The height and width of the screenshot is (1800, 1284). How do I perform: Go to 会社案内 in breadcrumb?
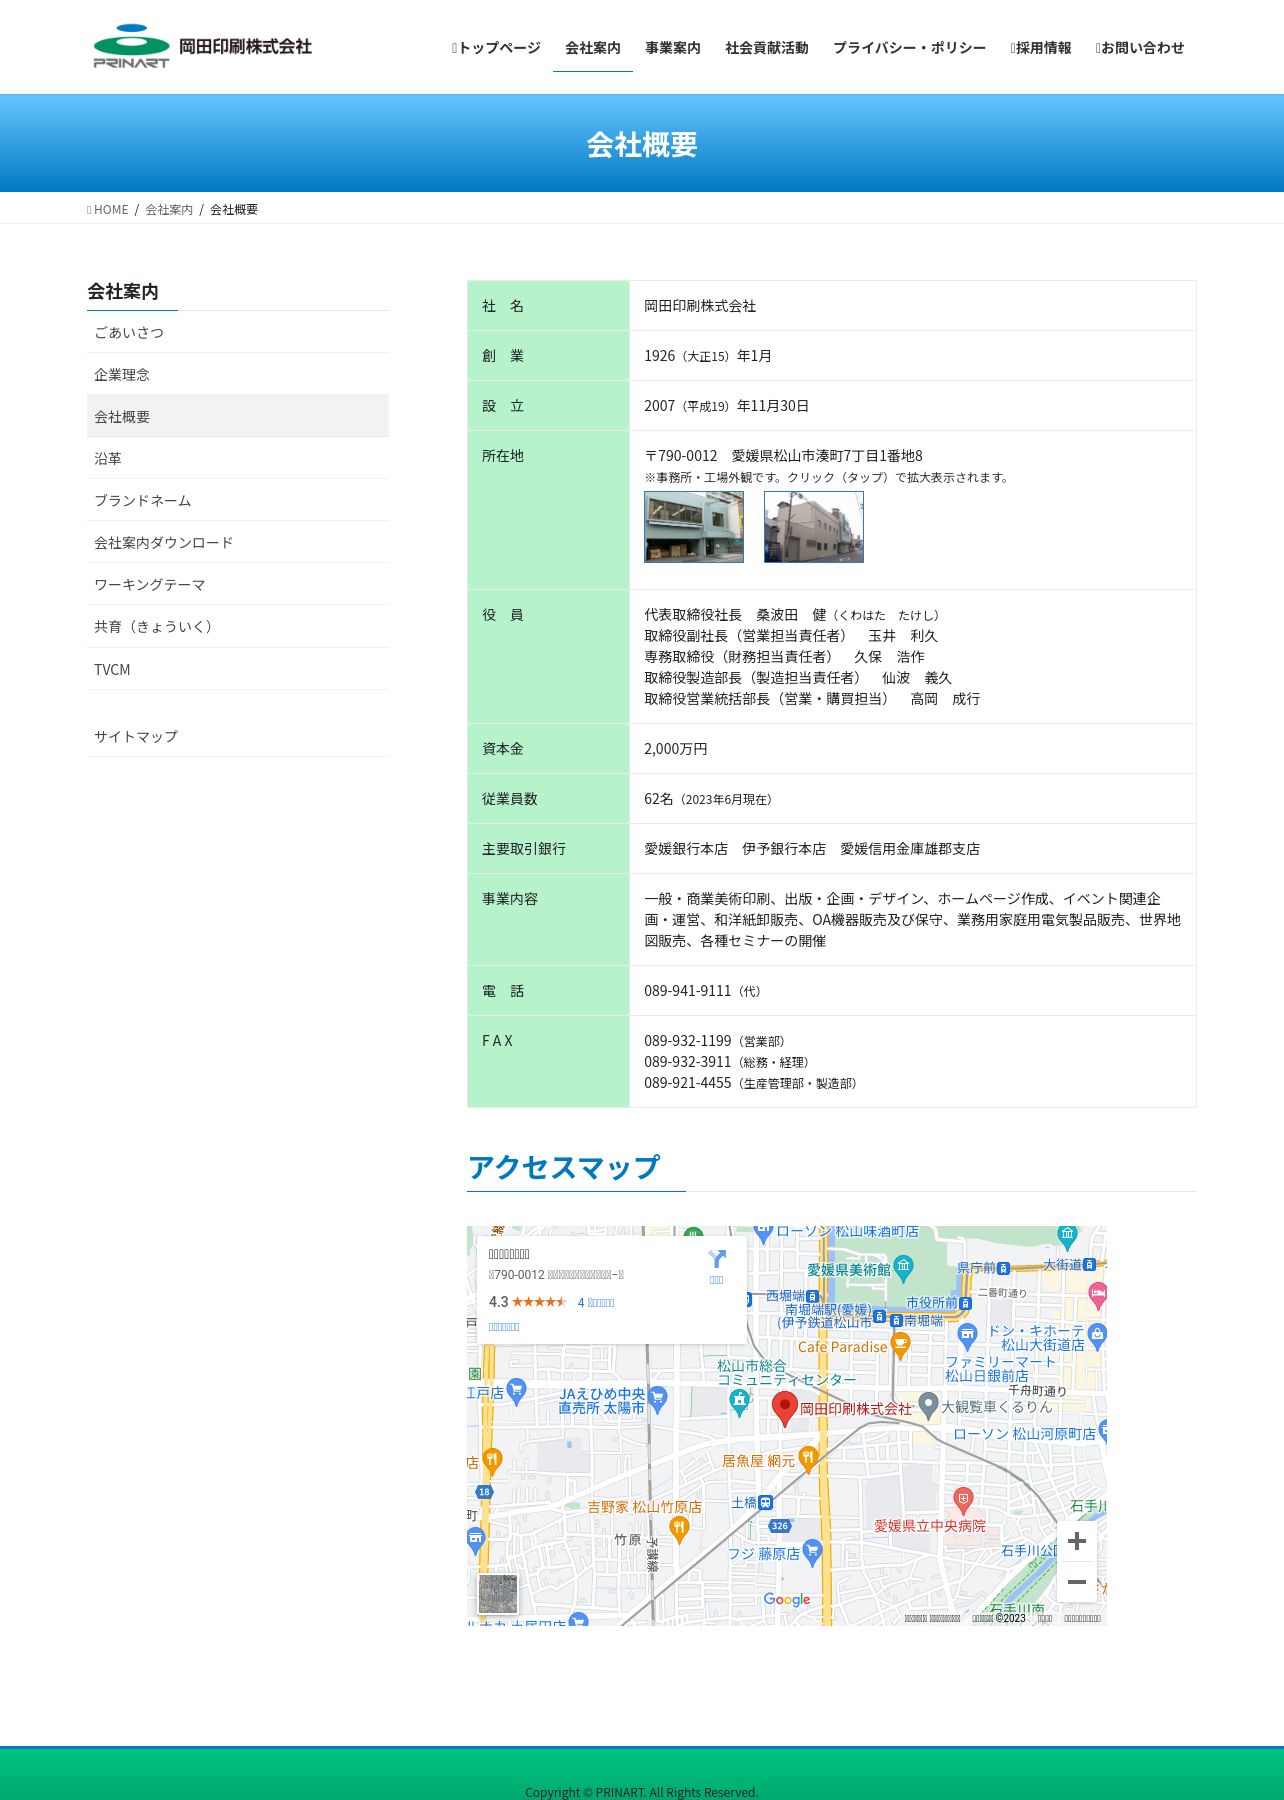tap(169, 209)
